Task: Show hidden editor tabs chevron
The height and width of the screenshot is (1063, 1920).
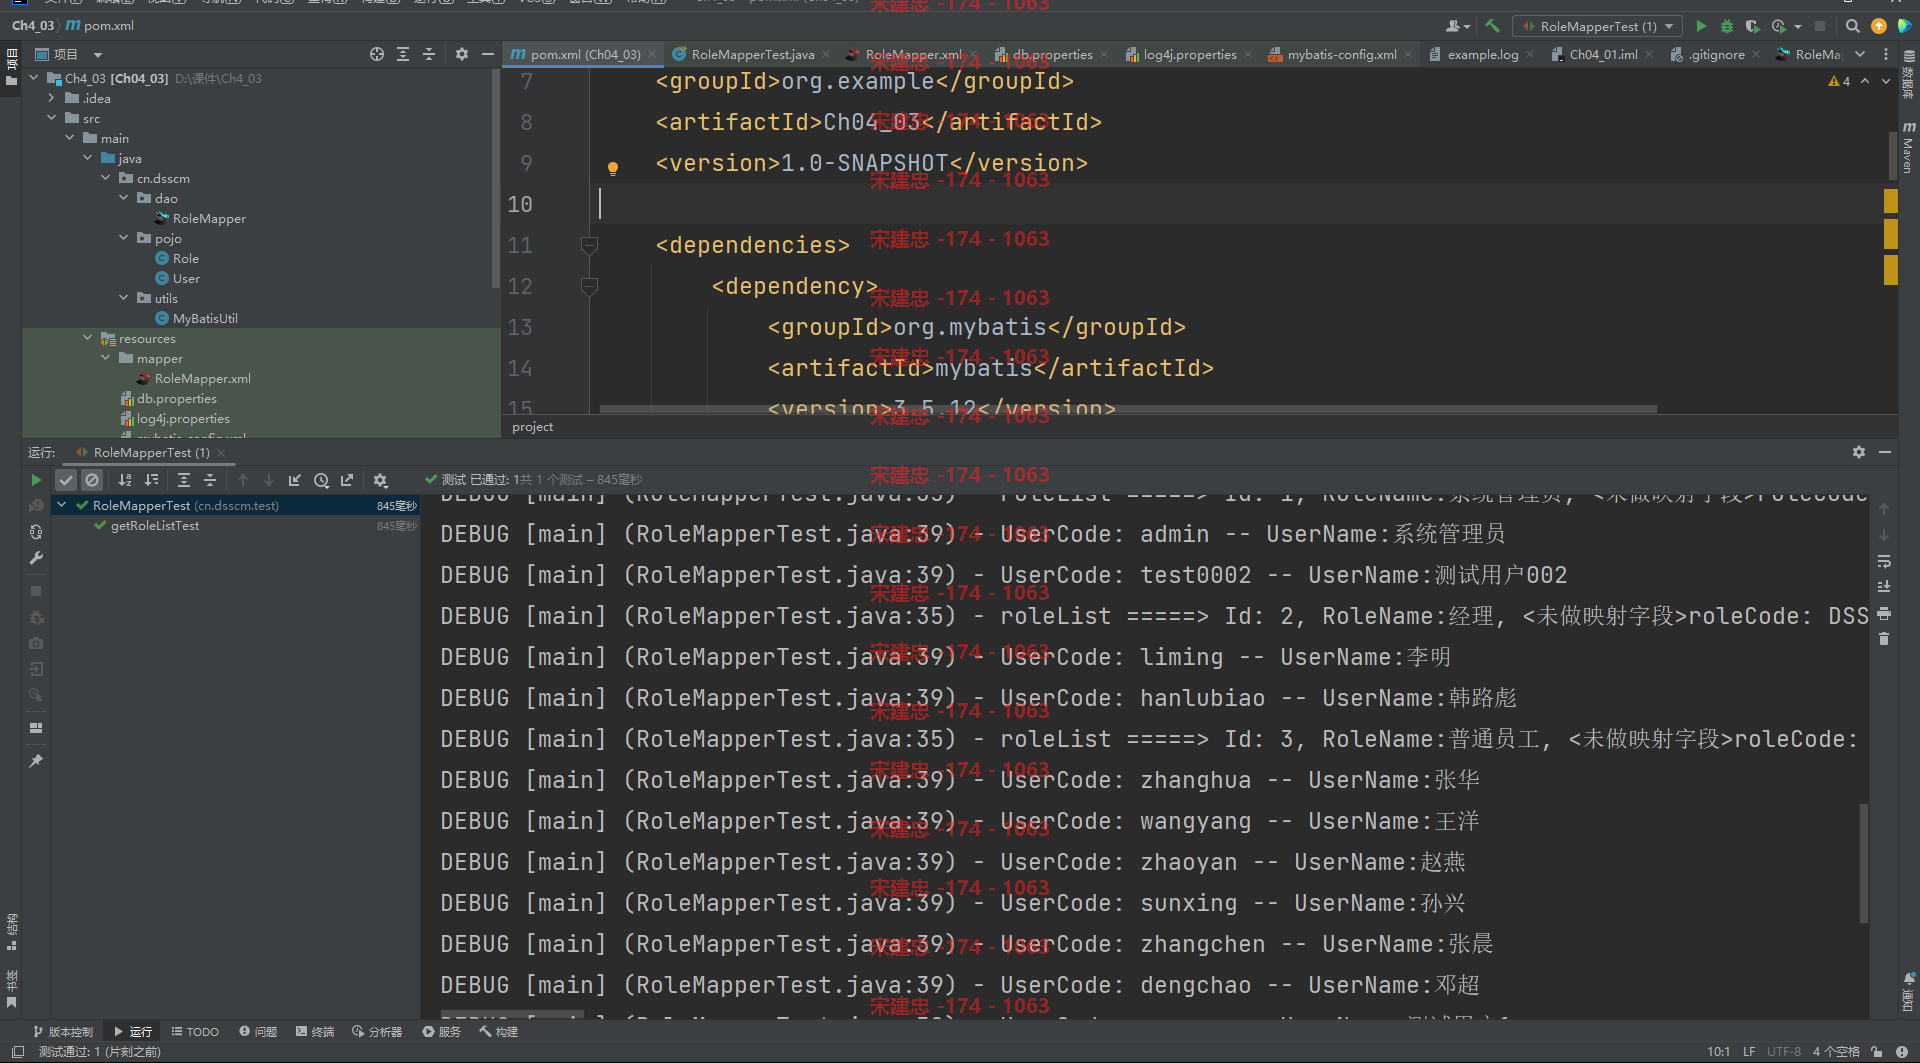Action: [x=1860, y=54]
